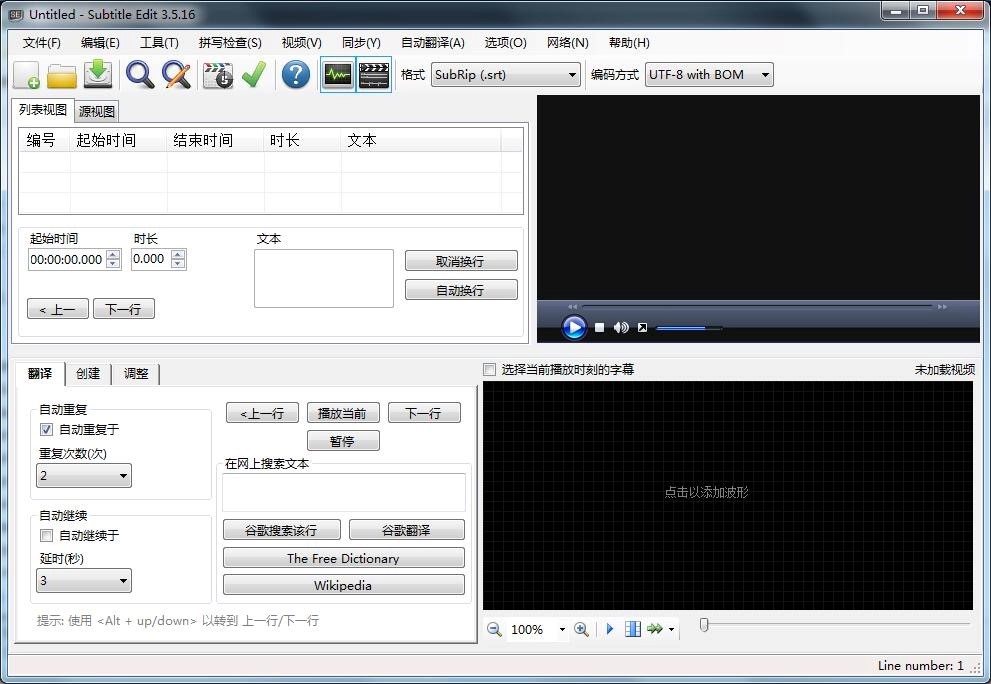The height and width of the screenshot is (684, 991).
Task: Switch to the 创建 tab
Action: pos(88,373)
